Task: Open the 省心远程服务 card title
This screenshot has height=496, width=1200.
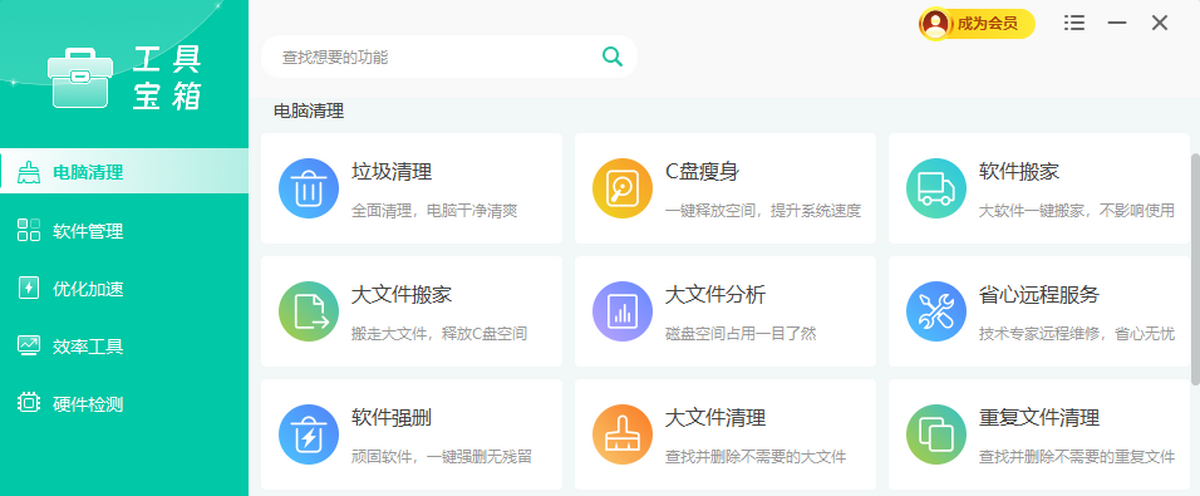Action: coord(1039,295)
